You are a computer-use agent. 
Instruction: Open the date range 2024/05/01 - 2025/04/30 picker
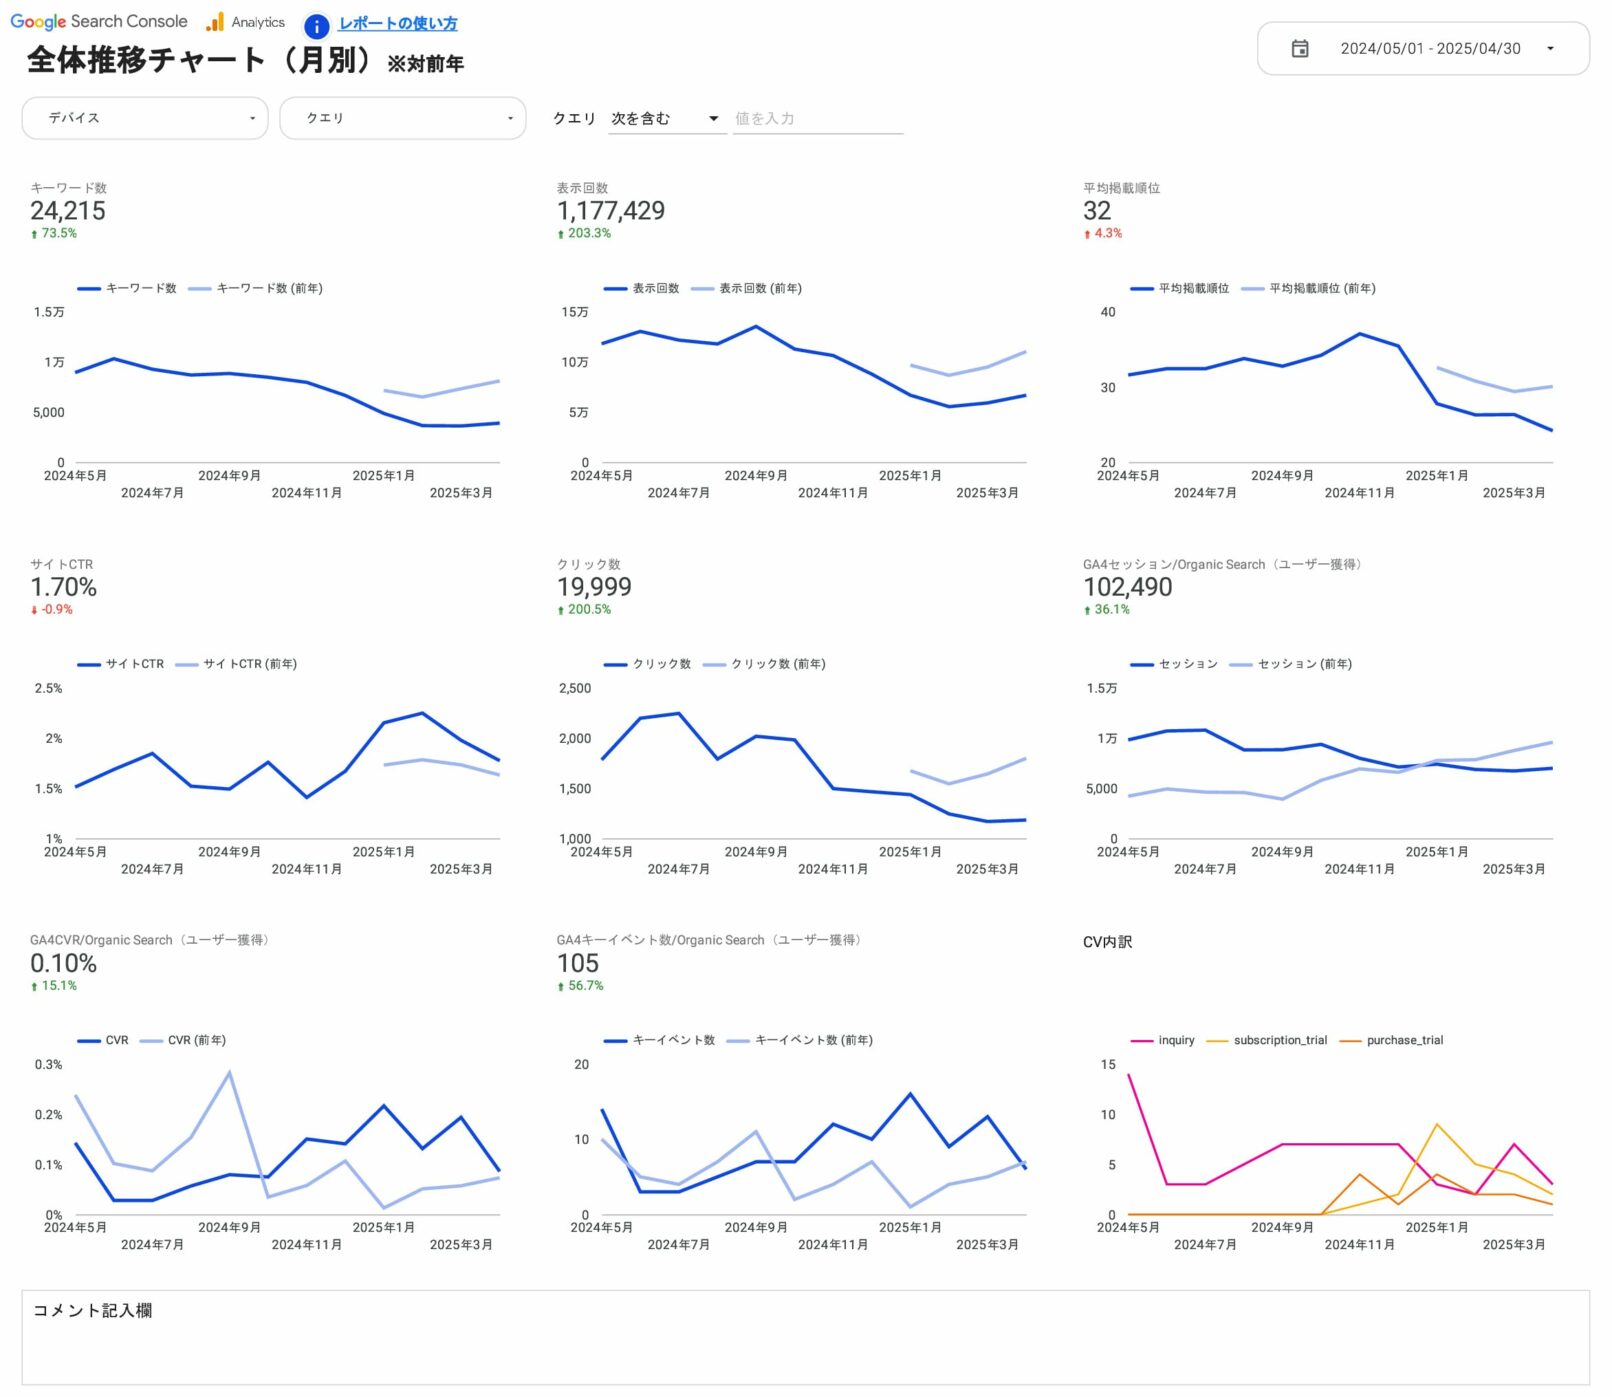(1429, 48)
